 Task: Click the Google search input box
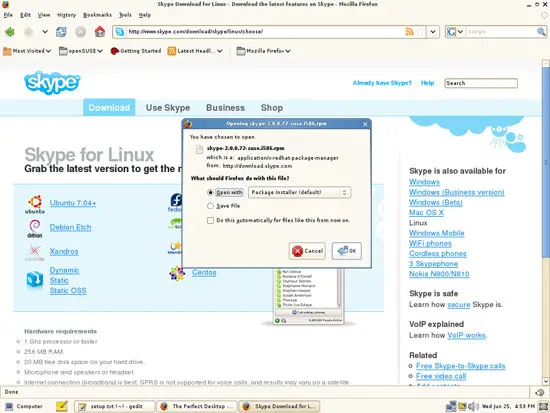[x=501, y=32]
